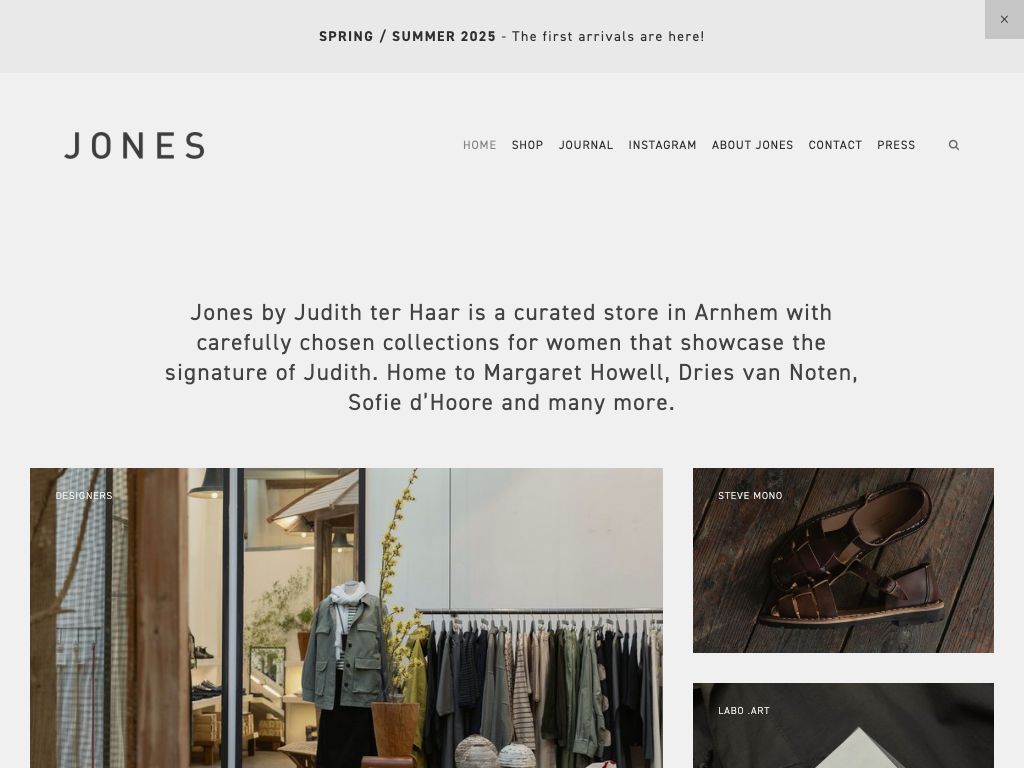This screenshot has height=768, width=1024.
Task: Dismiss the Spring / Summer announcement banner
Action: 1004,20
